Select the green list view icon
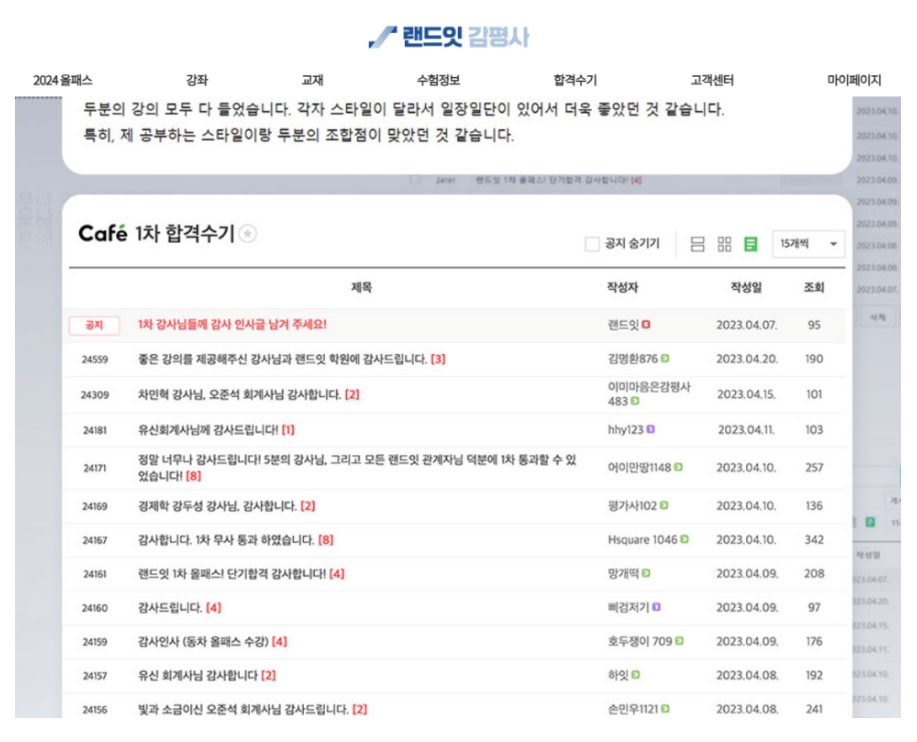Screen dimensions: 917x742 tap(751, 244)
